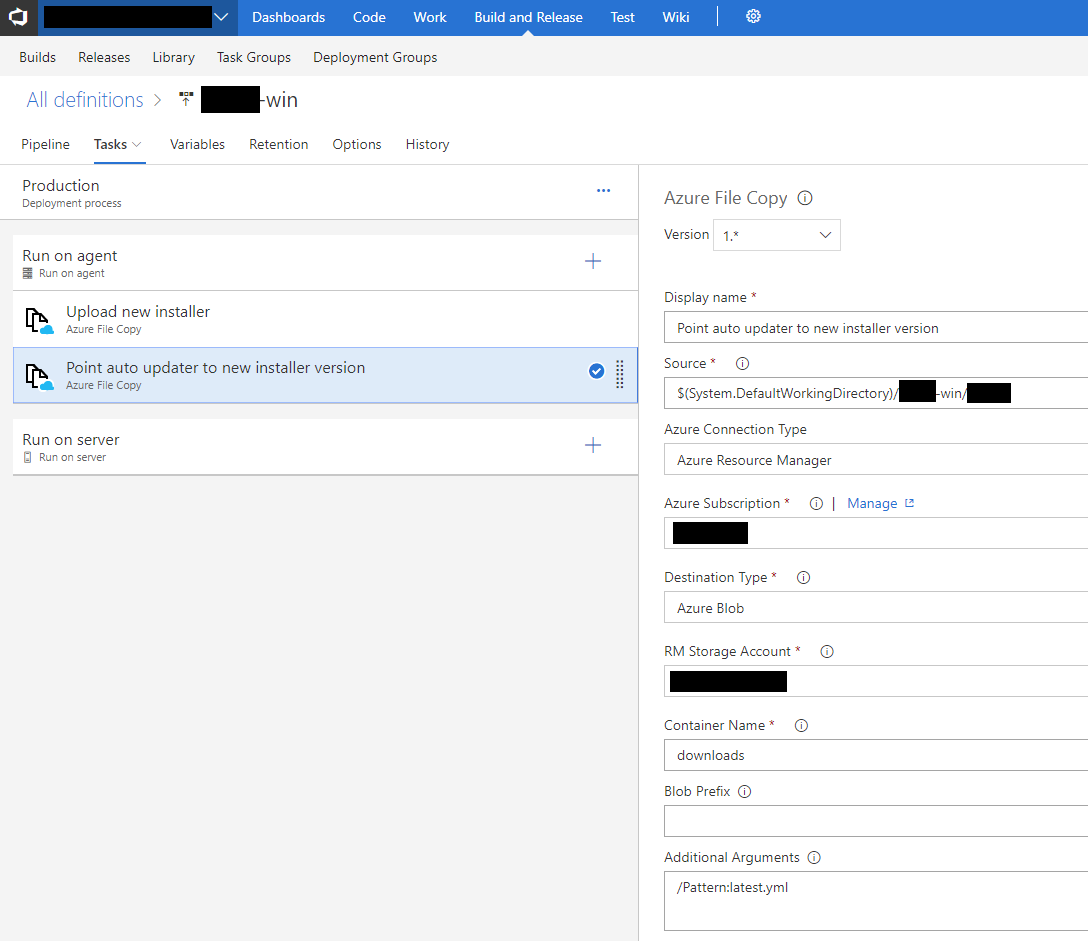Open the Production environment ellipsis menu
This screenshot has width=1088, height=941.
[x=604, y=191]
